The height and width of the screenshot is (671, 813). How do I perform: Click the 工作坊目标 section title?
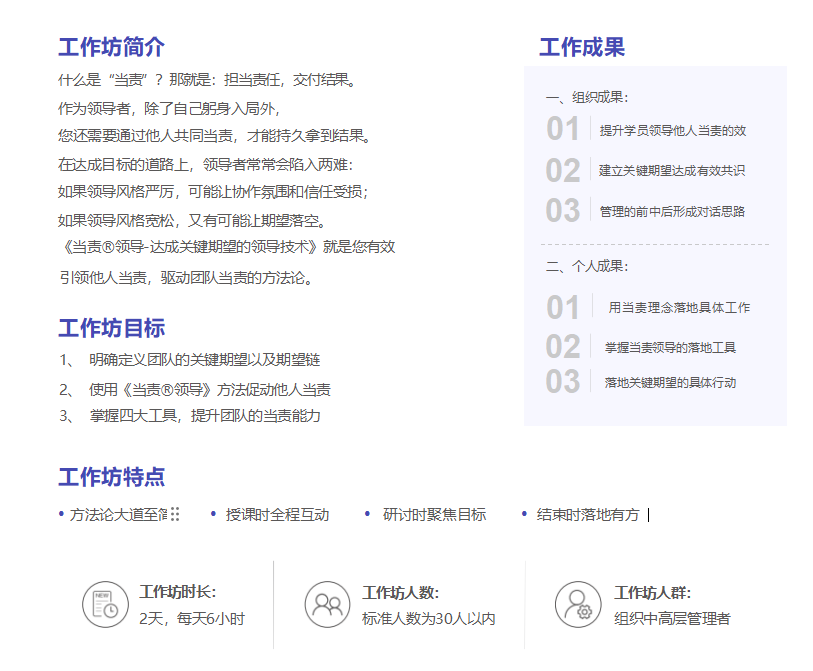(111, 328)
